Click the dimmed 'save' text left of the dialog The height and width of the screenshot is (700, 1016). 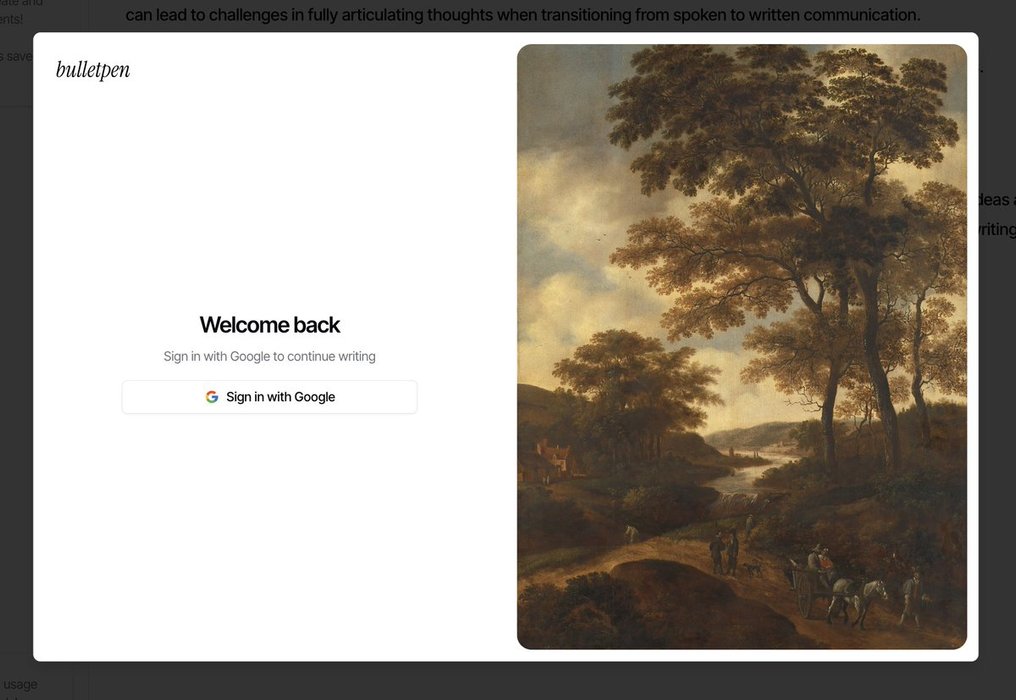click(16, 56)
